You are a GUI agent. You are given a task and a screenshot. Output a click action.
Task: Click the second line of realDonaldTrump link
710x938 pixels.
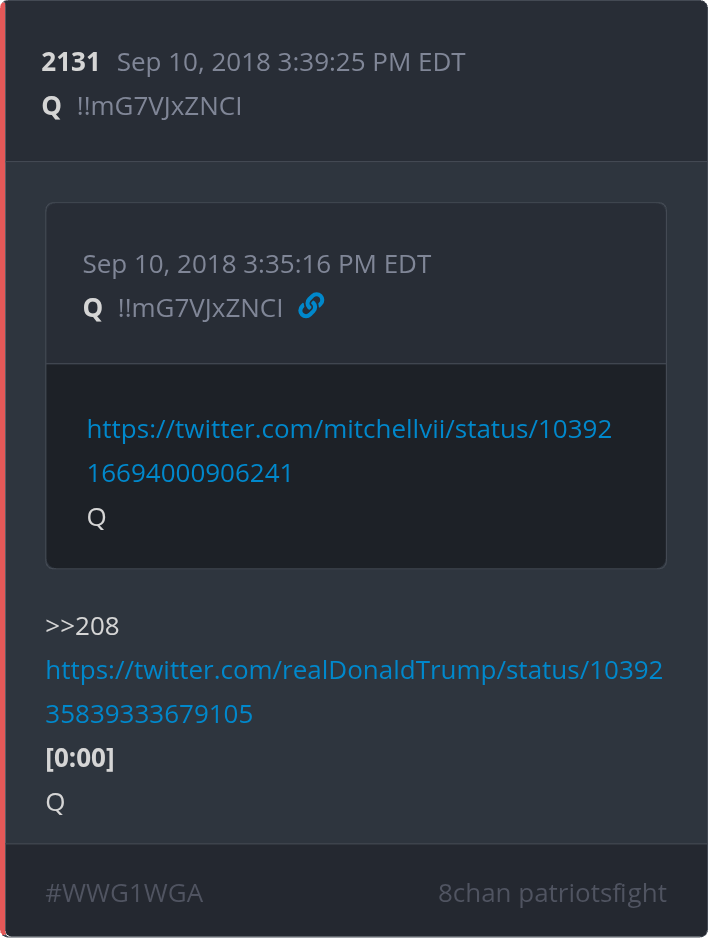149,714
